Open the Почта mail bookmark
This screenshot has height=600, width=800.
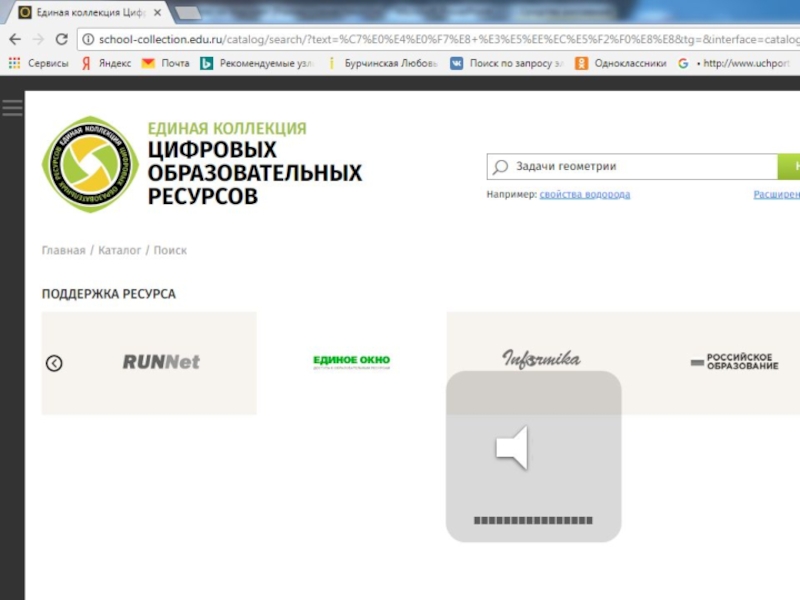tap(166, 63)
